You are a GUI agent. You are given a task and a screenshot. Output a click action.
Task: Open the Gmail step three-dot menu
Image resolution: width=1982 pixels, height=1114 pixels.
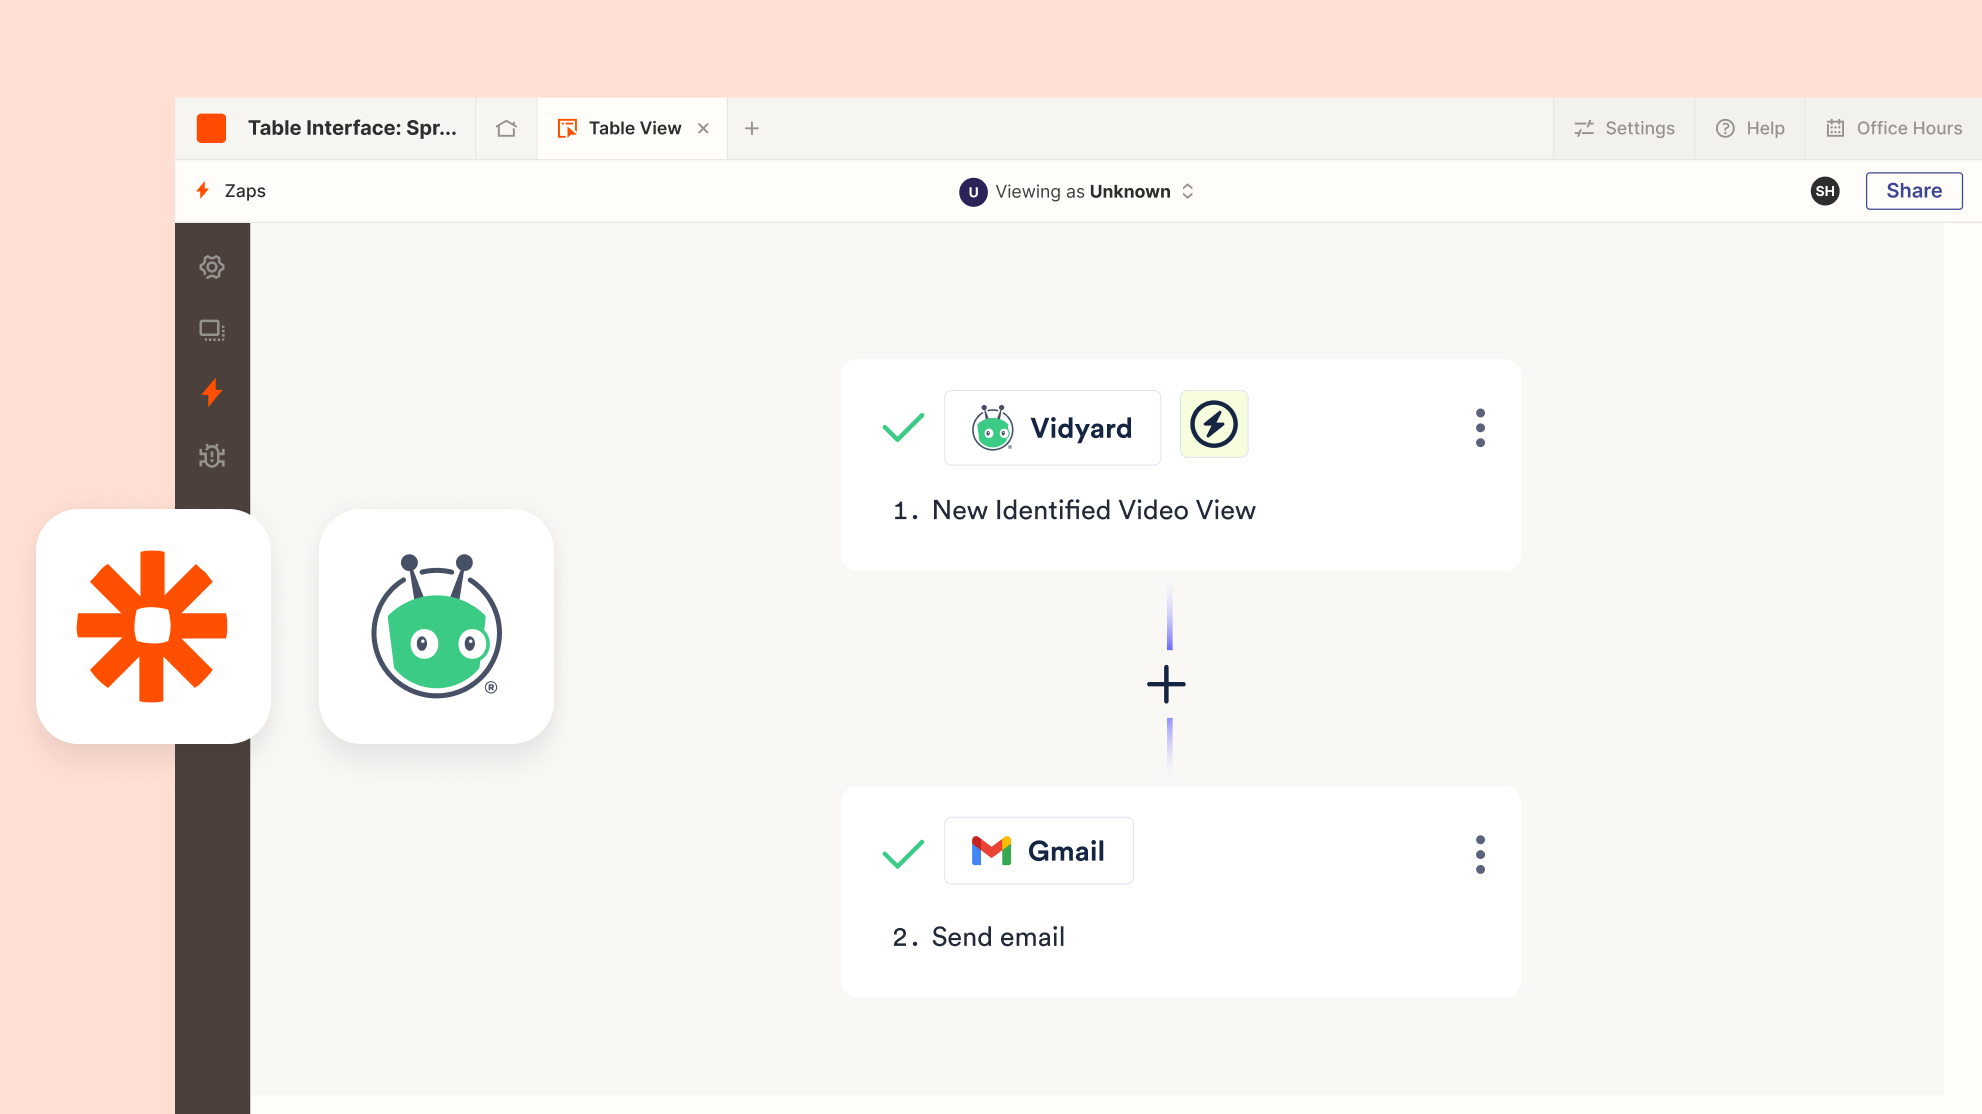[1480, 855]
